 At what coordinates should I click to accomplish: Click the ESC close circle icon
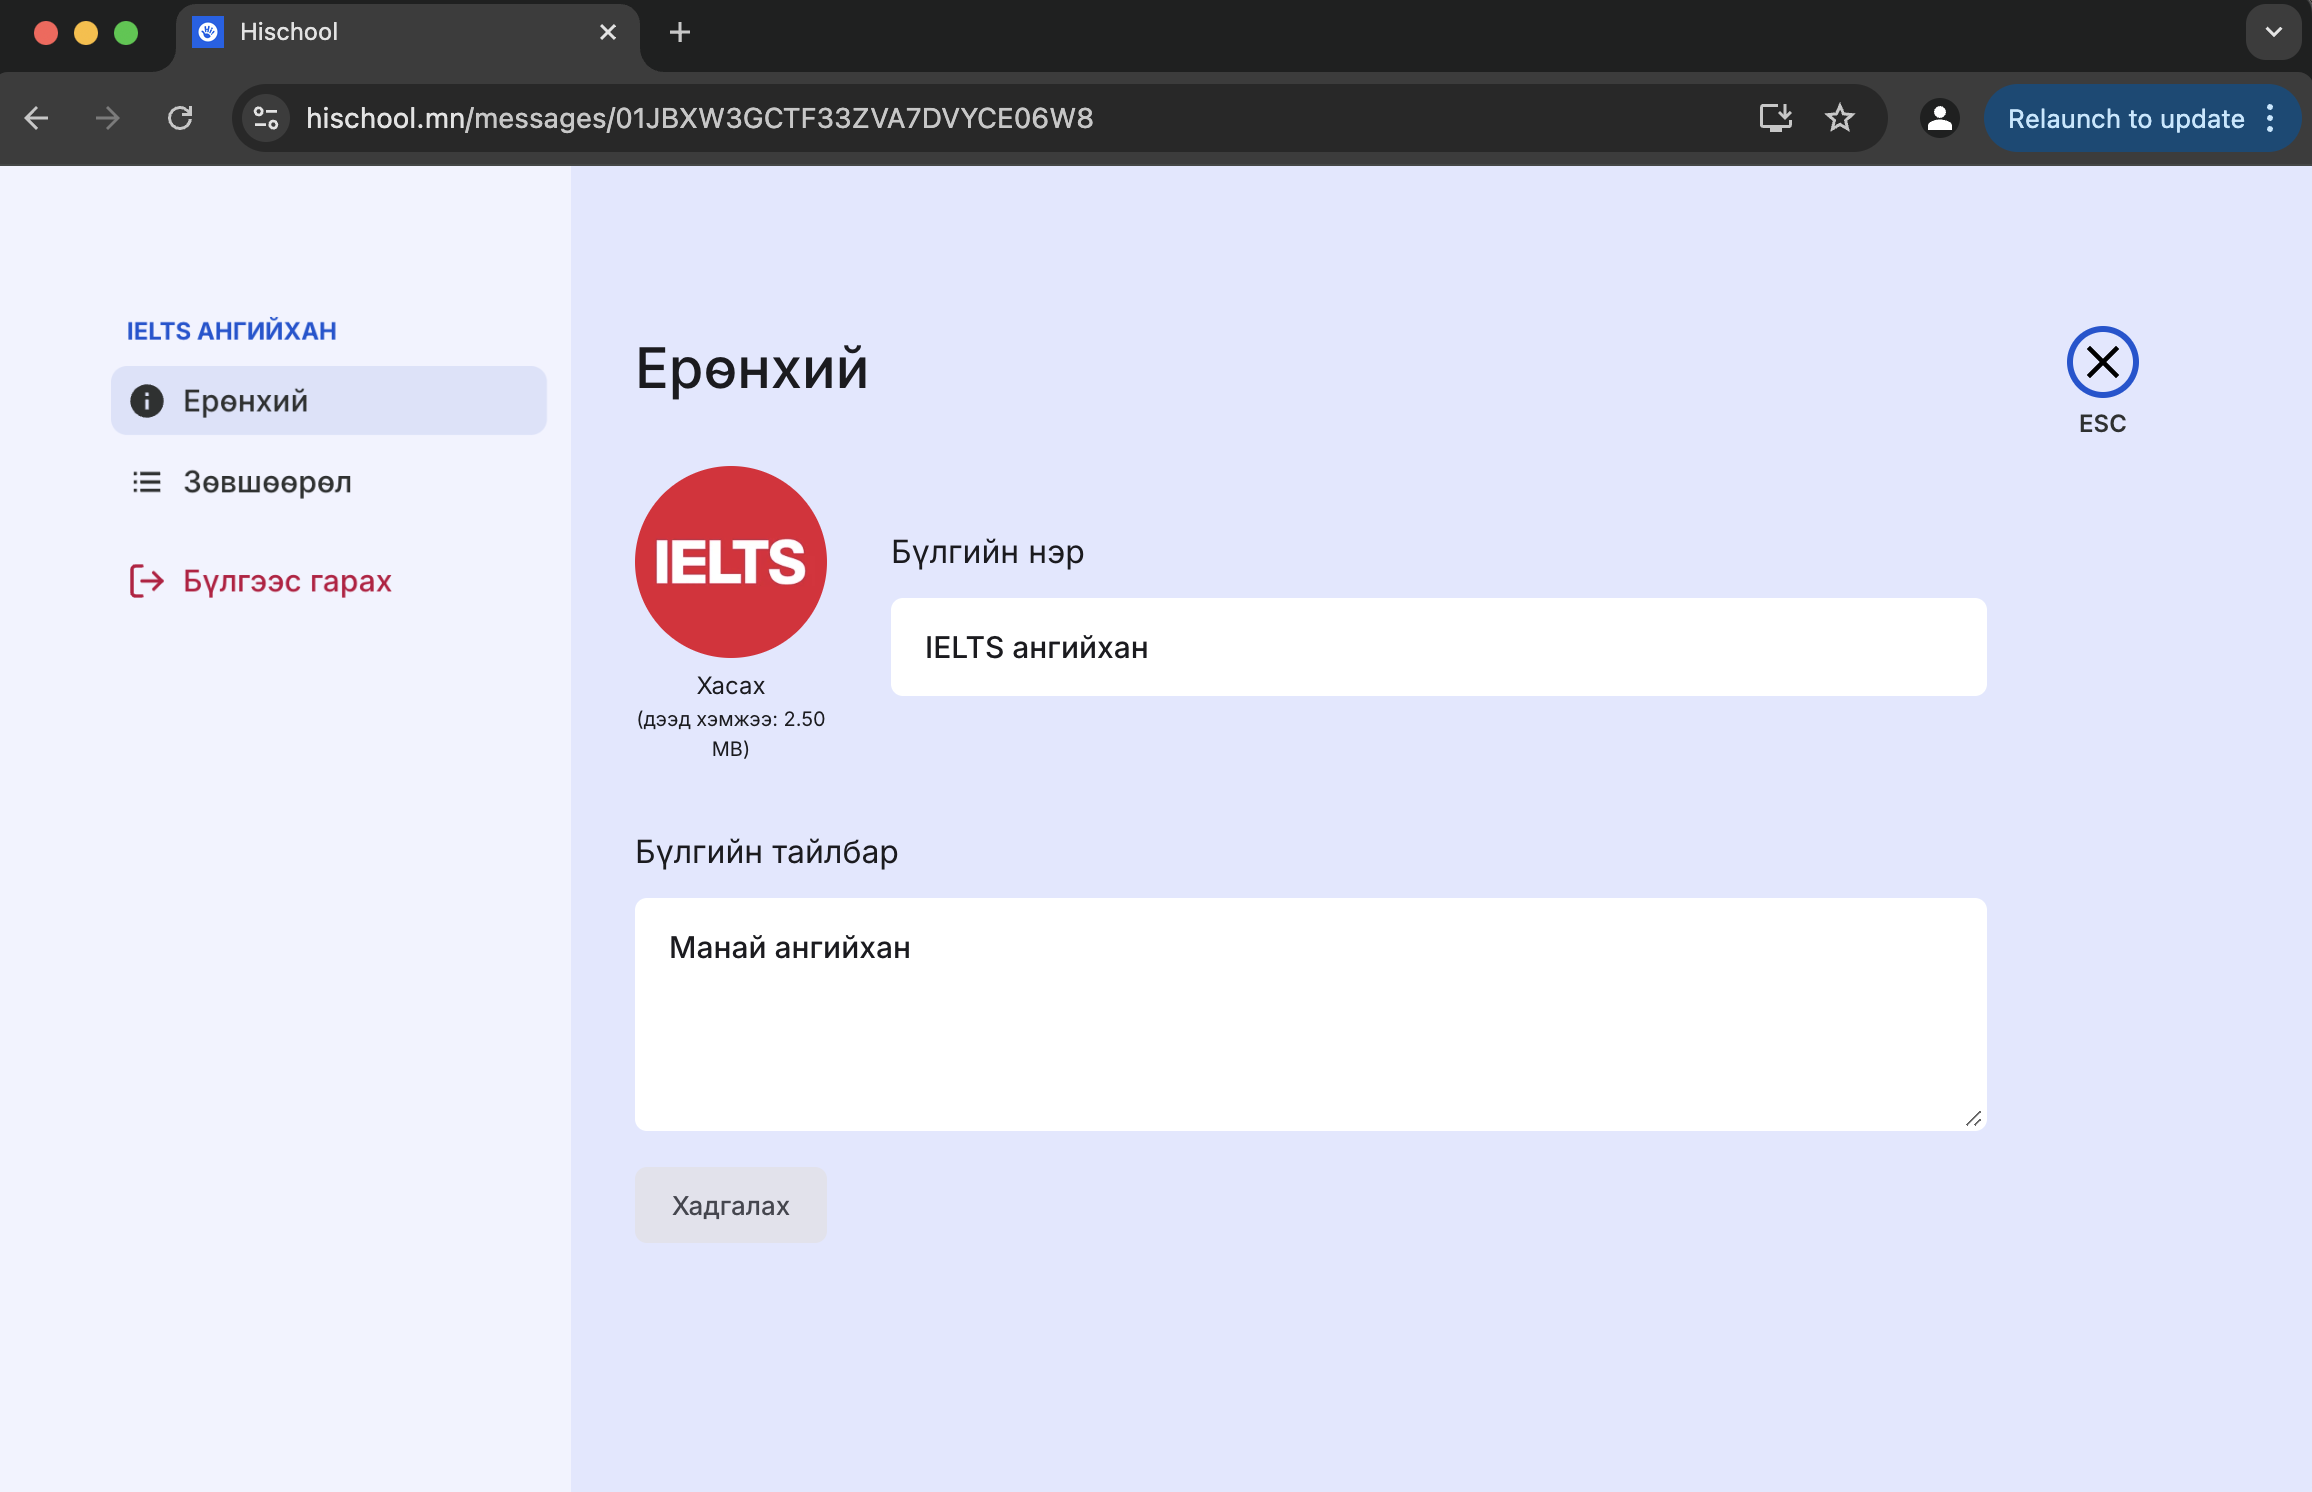point(2102,362)
